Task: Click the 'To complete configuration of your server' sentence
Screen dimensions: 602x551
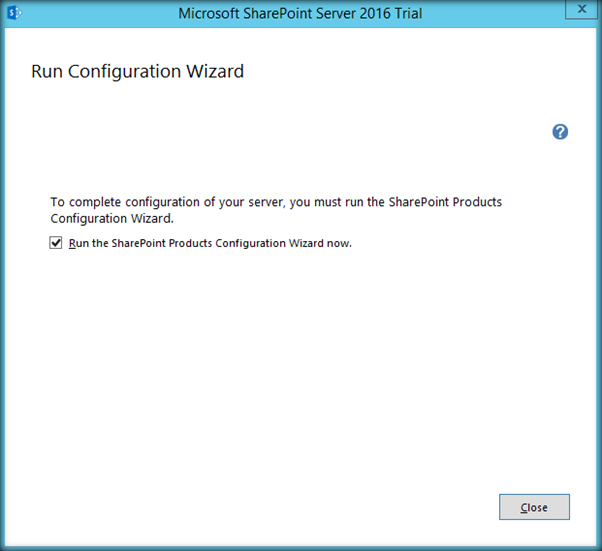Action: [168, 202]
